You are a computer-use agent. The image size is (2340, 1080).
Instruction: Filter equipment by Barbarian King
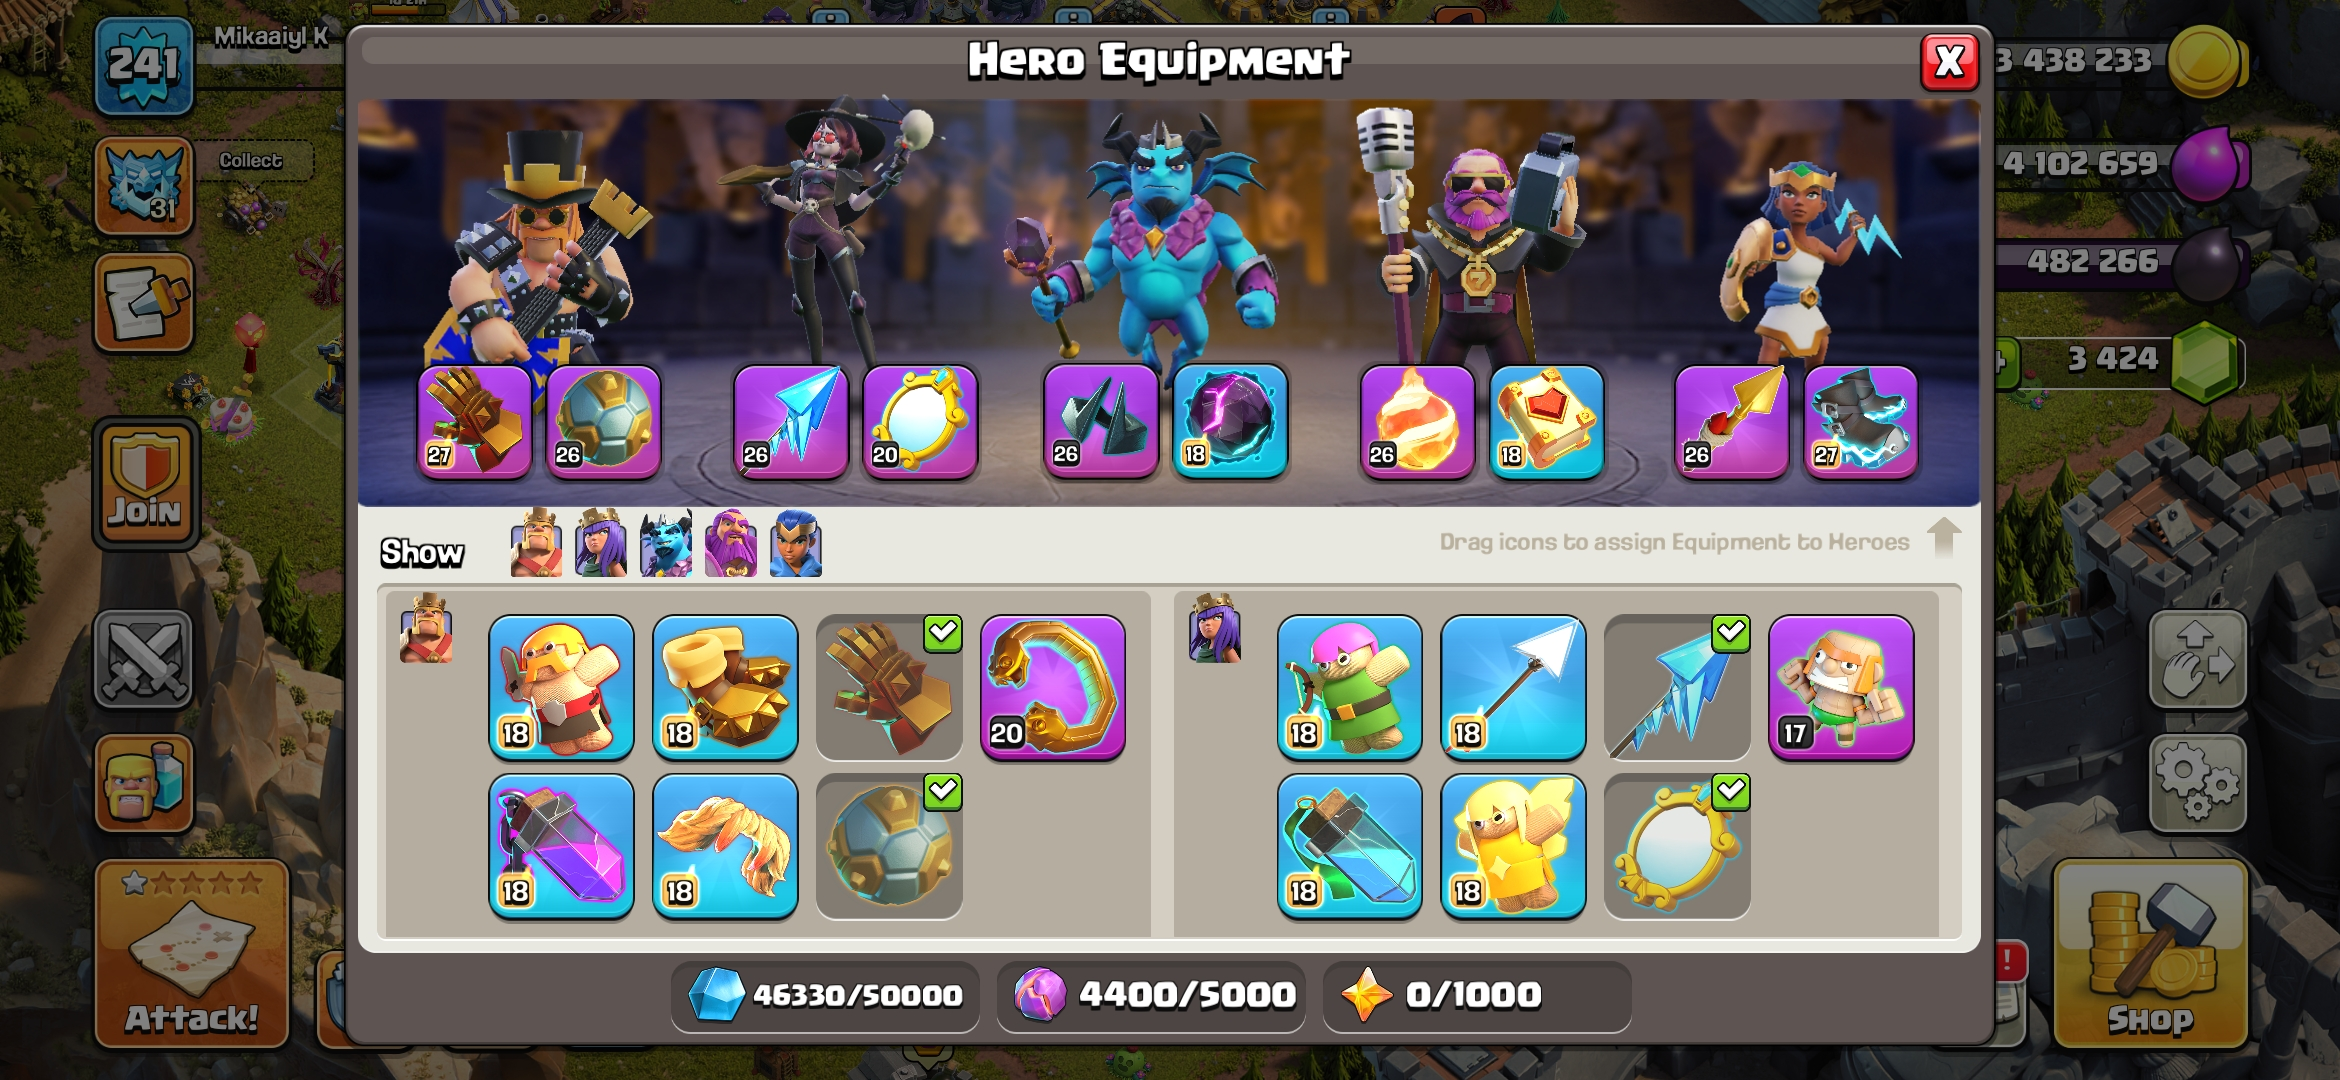pyautogui.click(x=536, y=543)
